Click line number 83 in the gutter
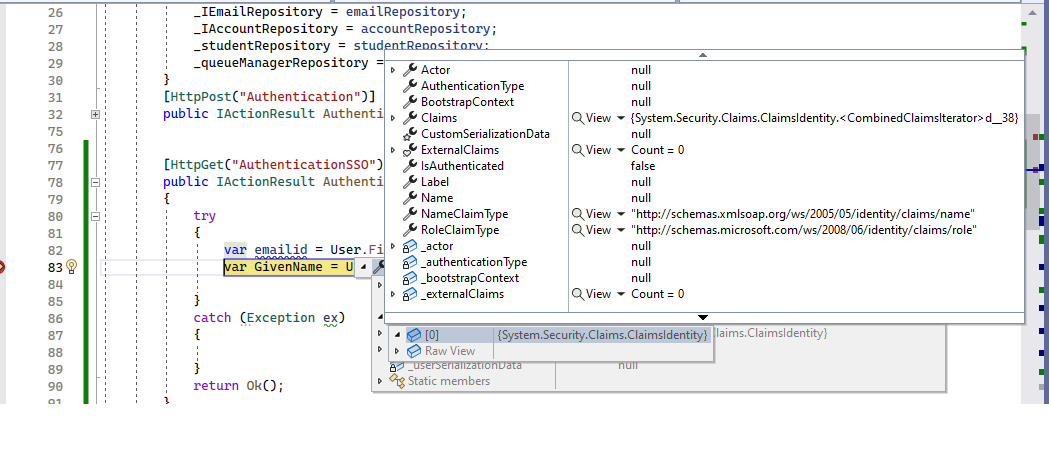The height and width of the screenshot is (460, 1049). [55, 267]
